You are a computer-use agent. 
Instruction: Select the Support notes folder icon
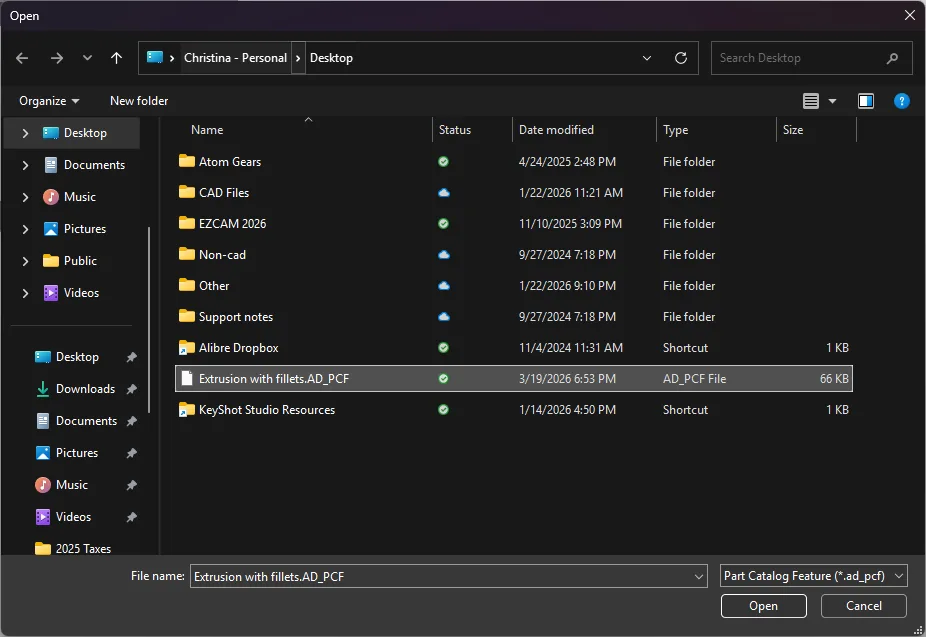pyautogui.click(x=187, y=316)
